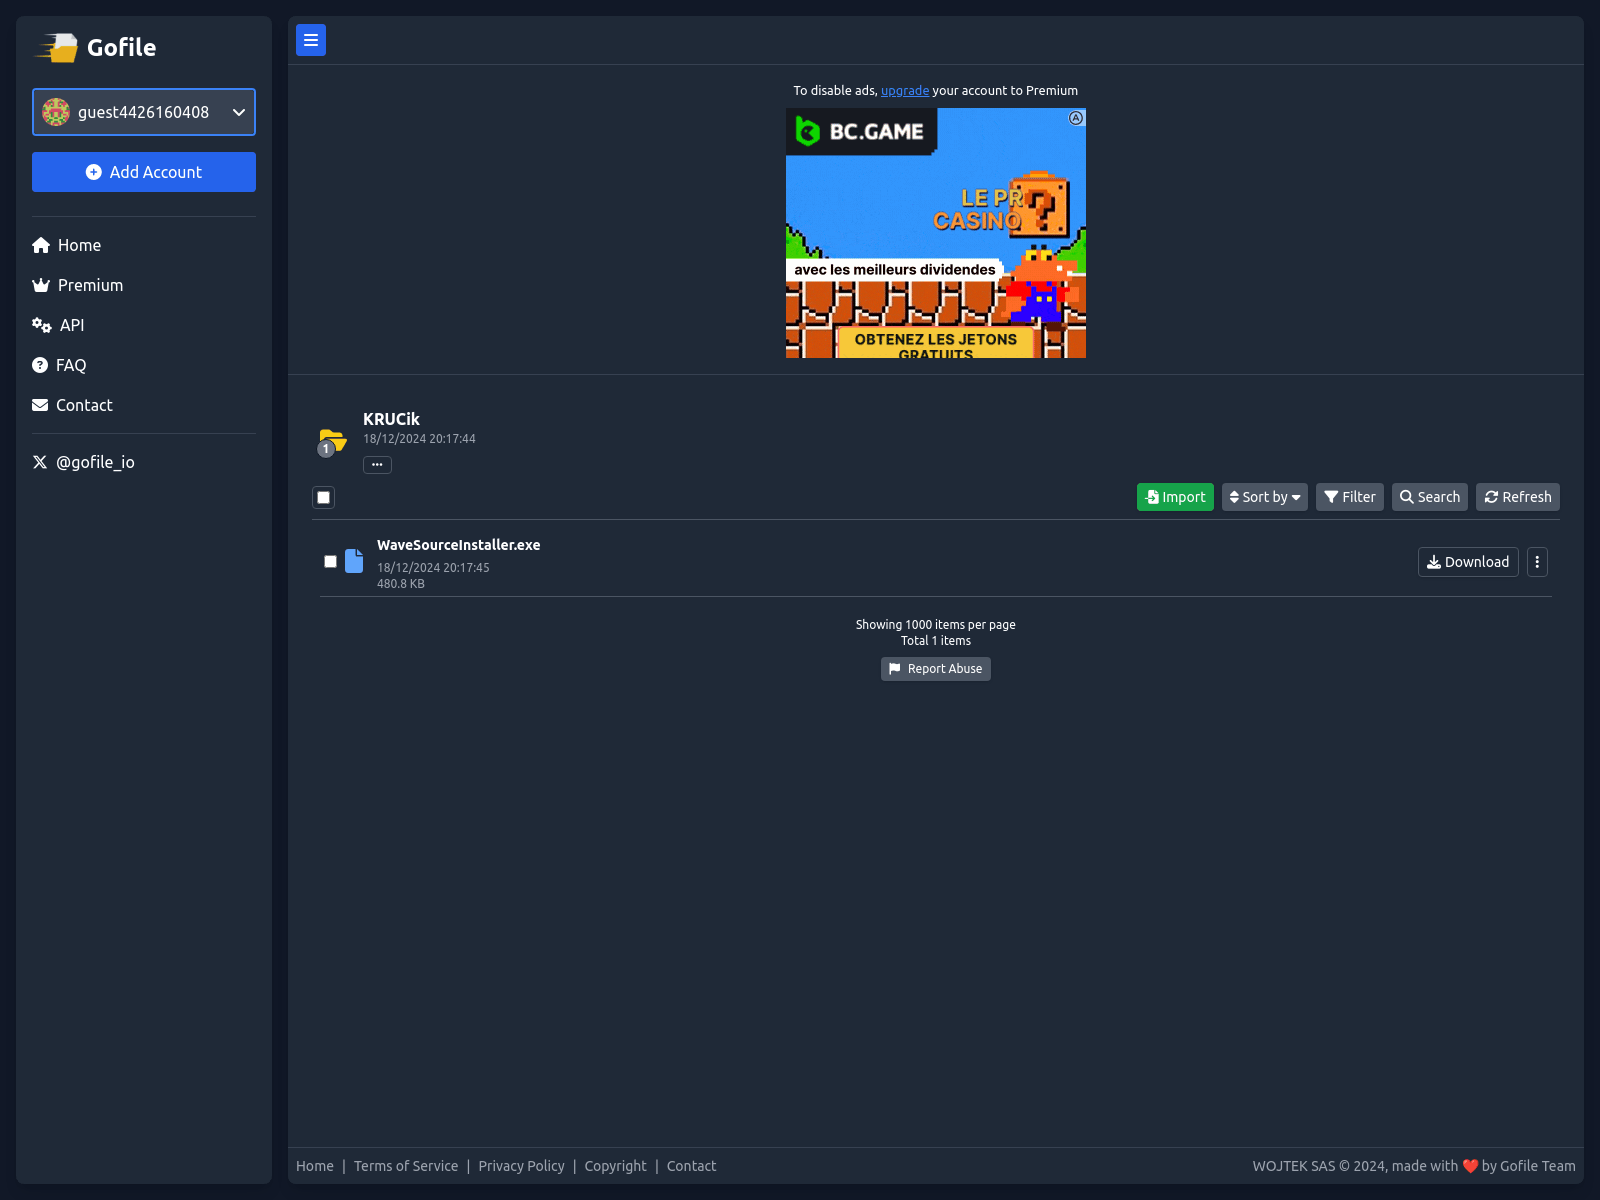Screen dimensions: 1600x1200
Task: Click the Search magnifier icon
Action: (1407, 497)
